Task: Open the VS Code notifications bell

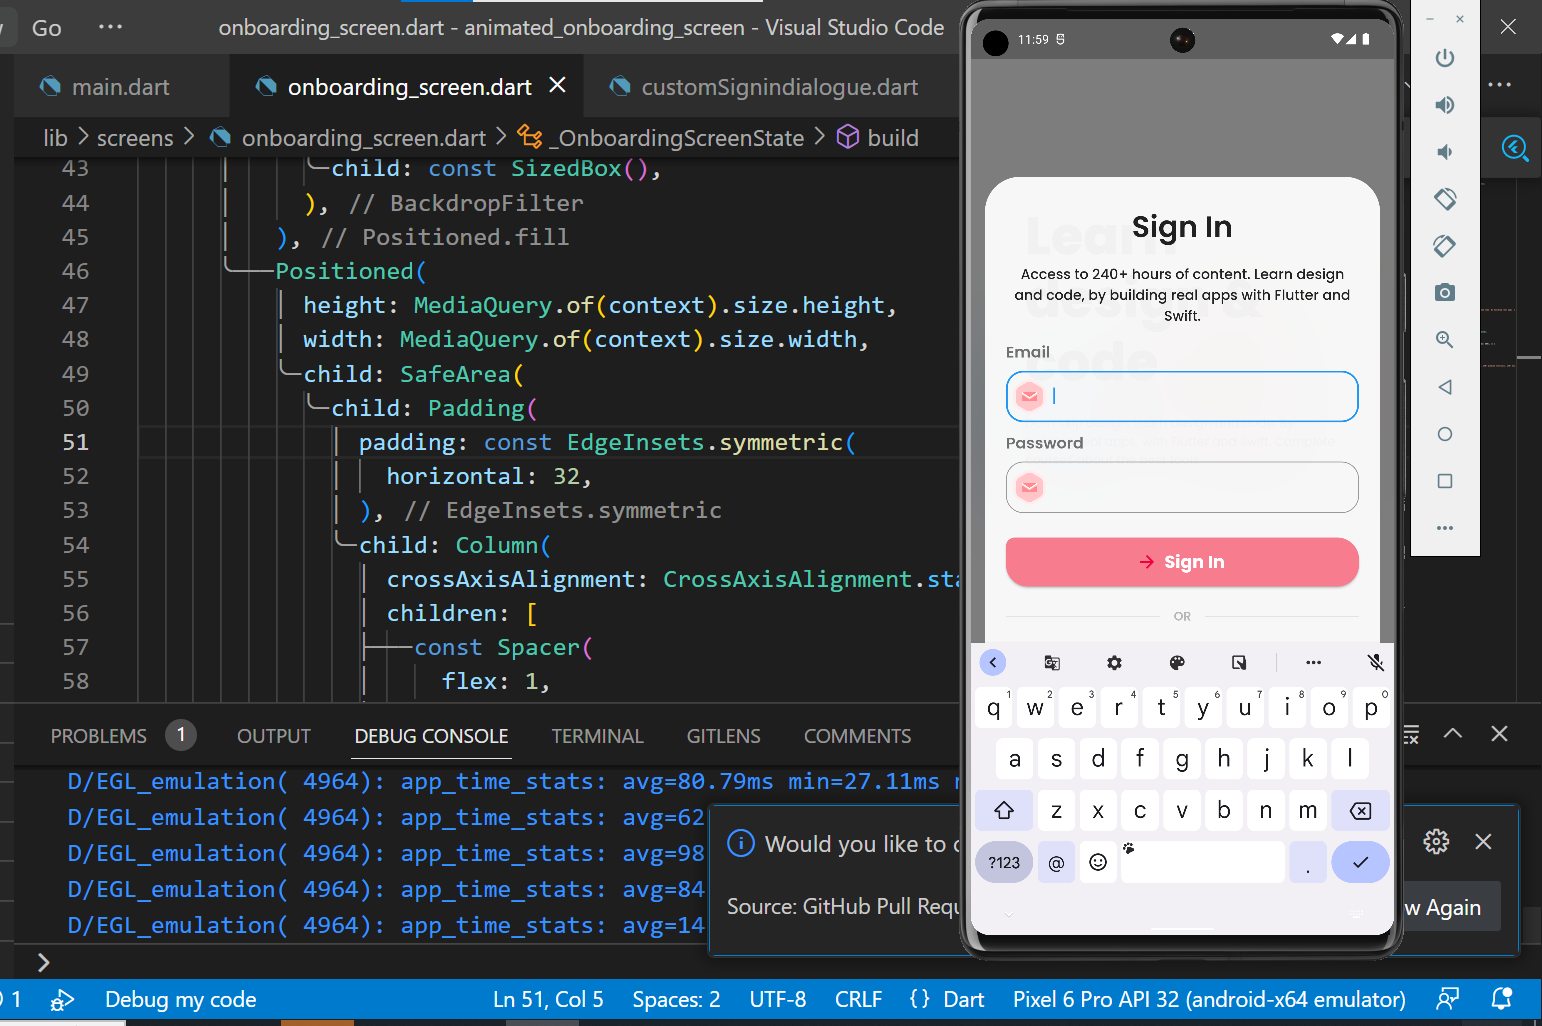Action: pos(1501,999)
